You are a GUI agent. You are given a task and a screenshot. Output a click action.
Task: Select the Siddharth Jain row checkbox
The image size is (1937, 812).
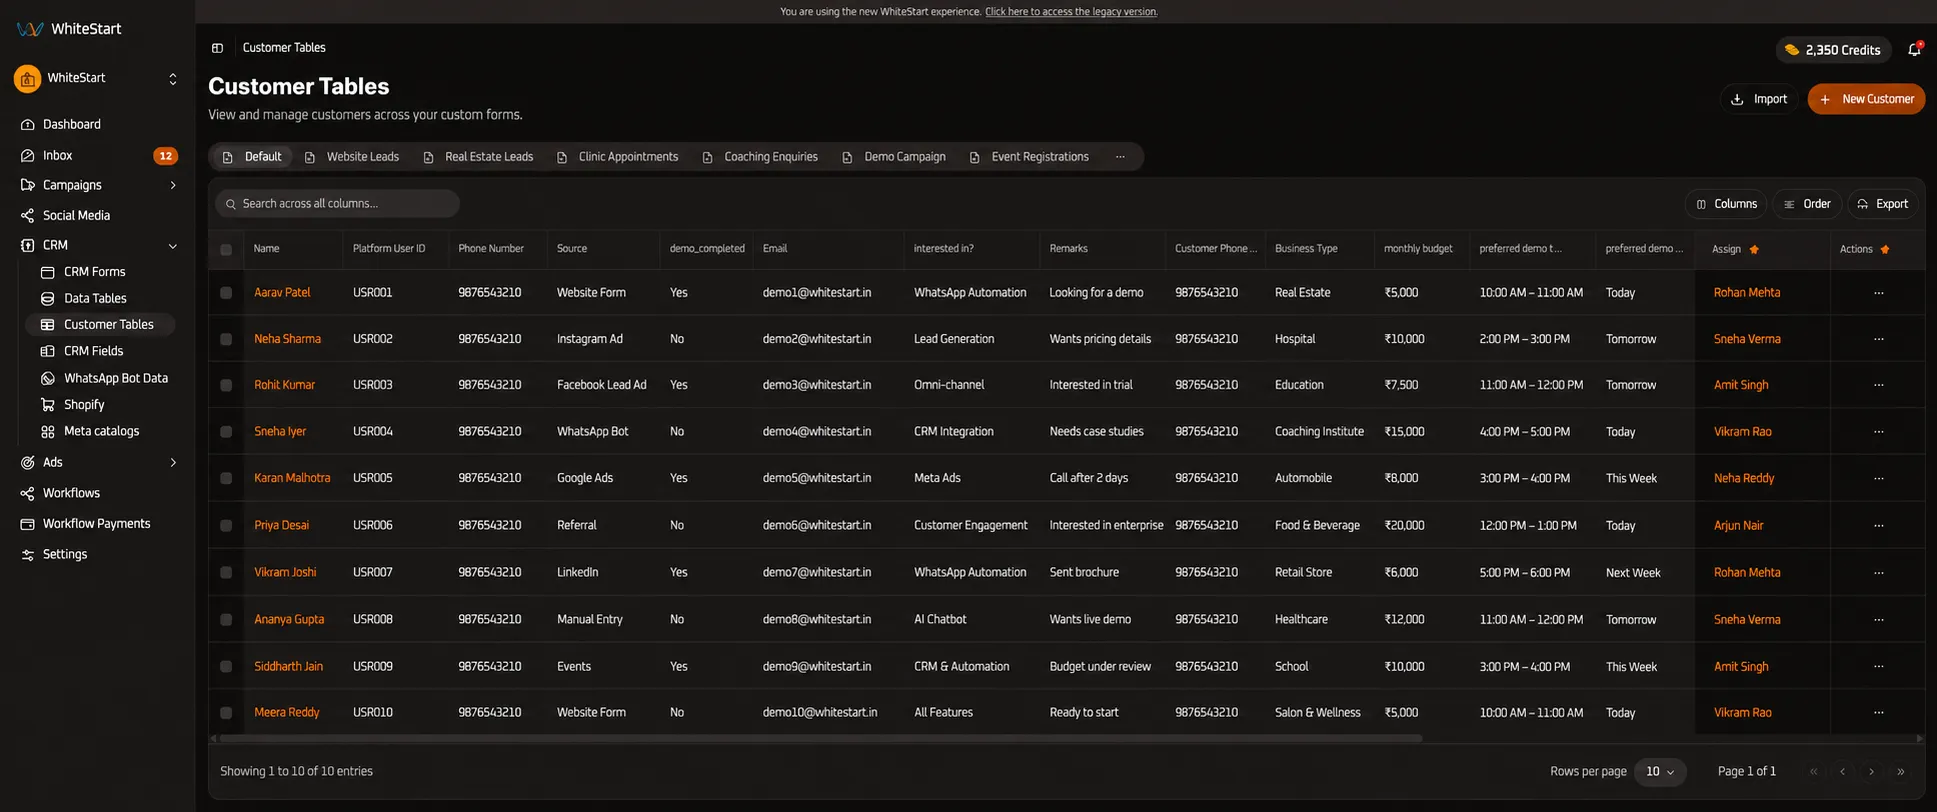[x=226, y=666]
